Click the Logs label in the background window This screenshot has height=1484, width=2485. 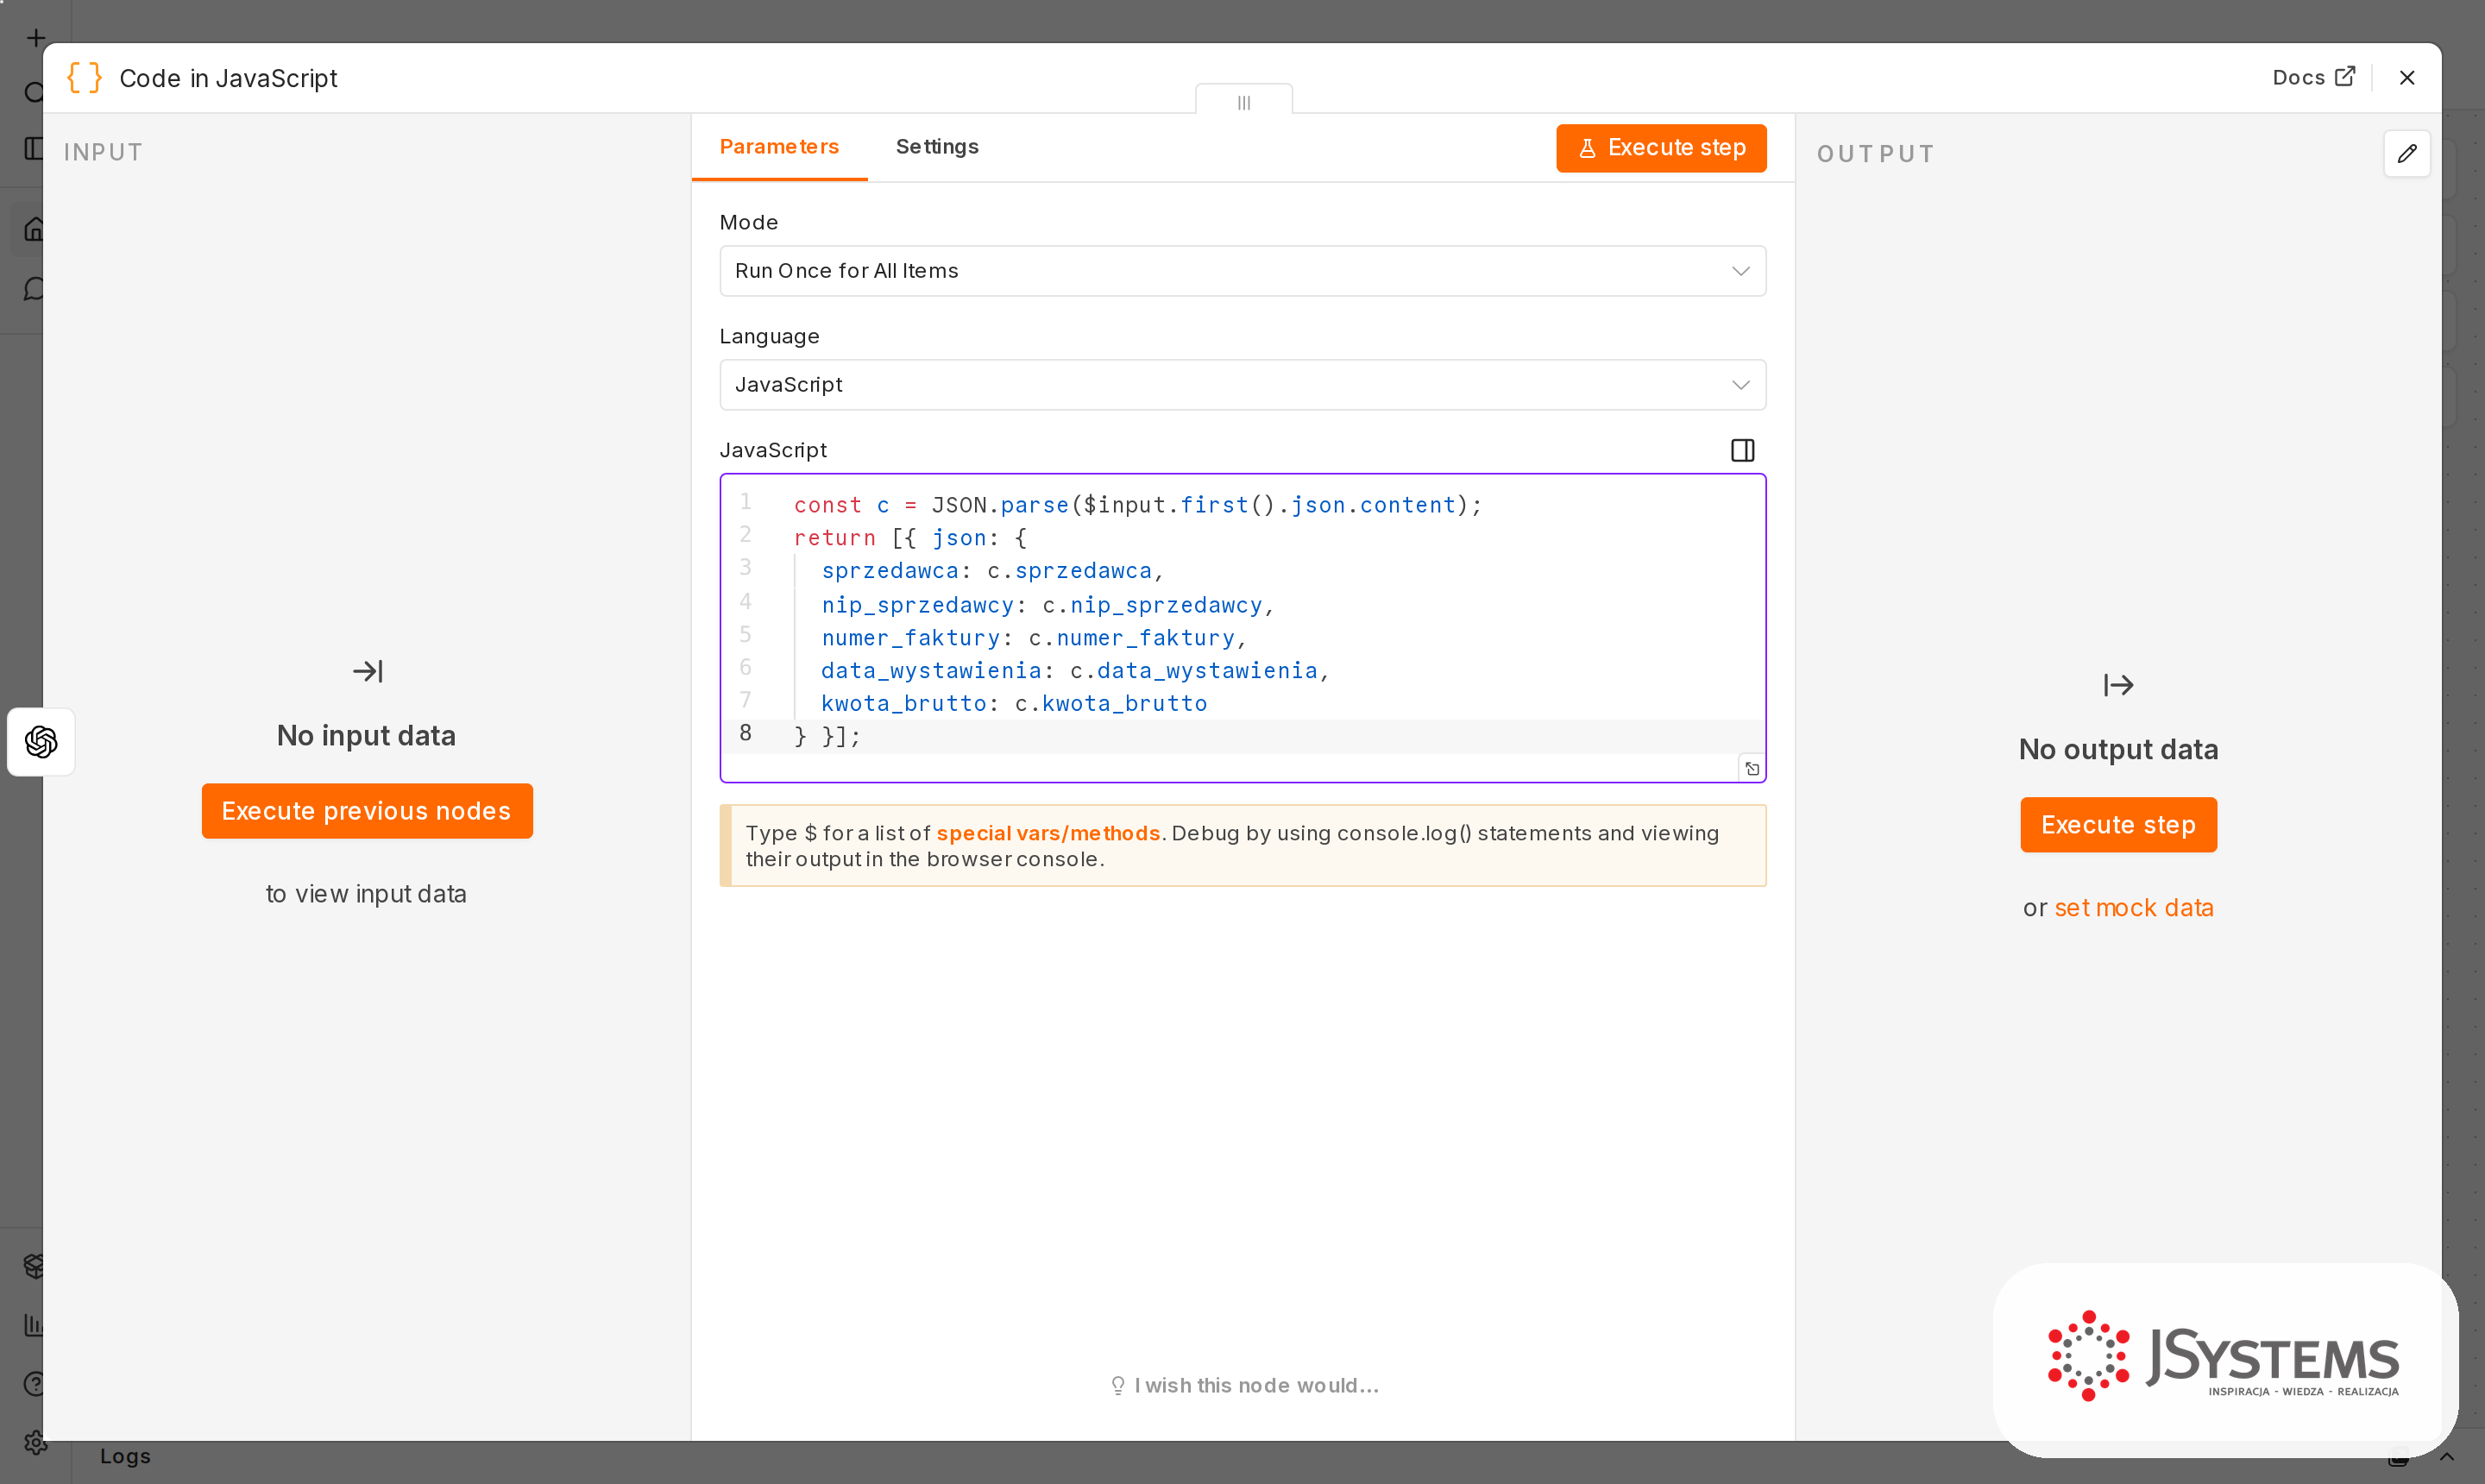pos(125,1456)
